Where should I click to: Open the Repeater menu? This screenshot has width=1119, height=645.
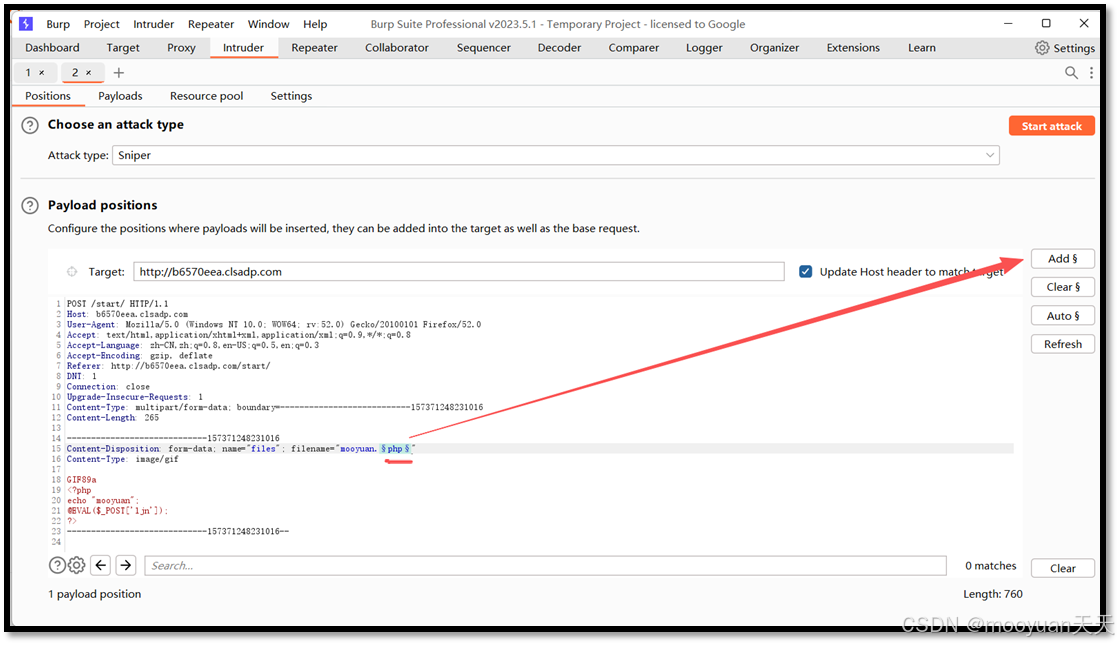point(211,24)
